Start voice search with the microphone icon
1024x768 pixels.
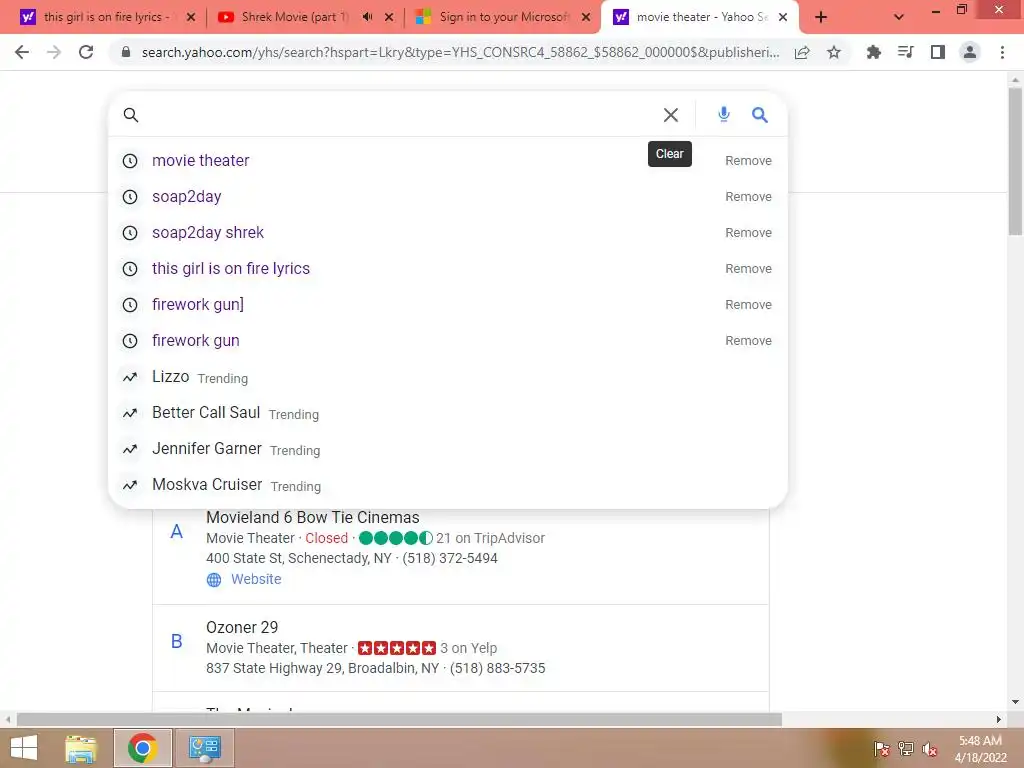(x=724, y=115)
